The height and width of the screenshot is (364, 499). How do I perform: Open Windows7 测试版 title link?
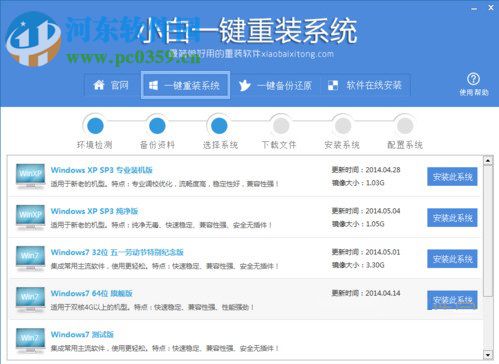coord(82,334)
